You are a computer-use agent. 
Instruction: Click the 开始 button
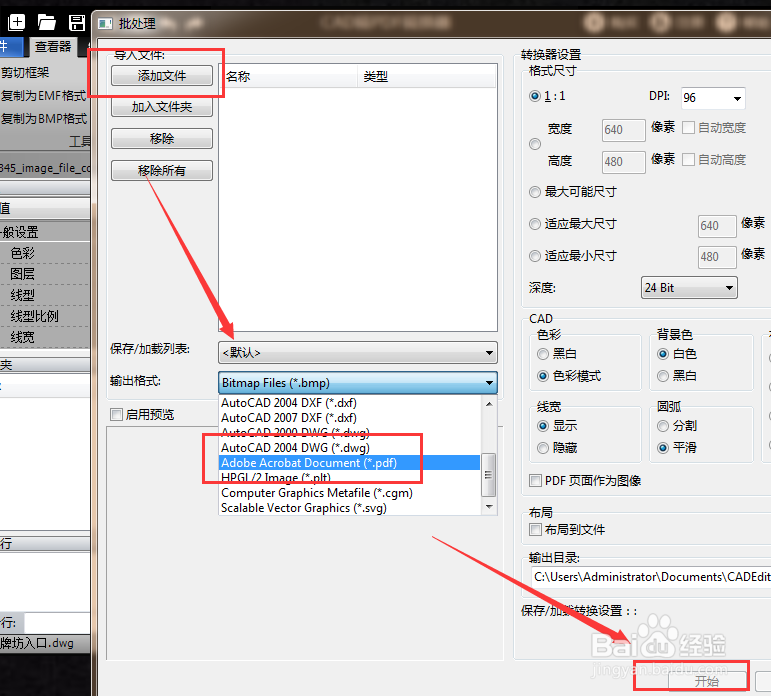click(706, 681)
